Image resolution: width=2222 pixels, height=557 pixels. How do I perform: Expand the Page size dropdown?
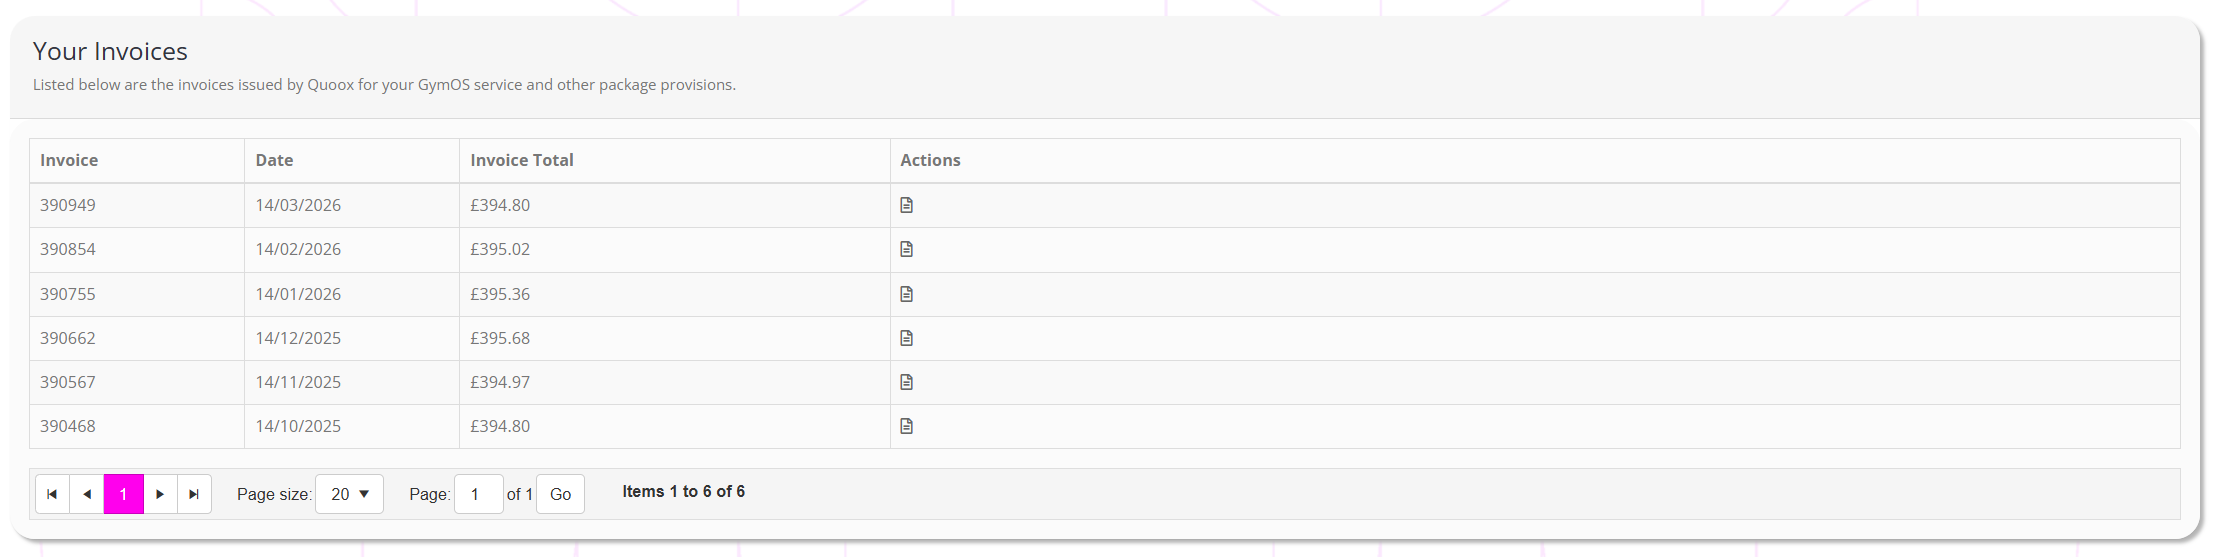349,494
